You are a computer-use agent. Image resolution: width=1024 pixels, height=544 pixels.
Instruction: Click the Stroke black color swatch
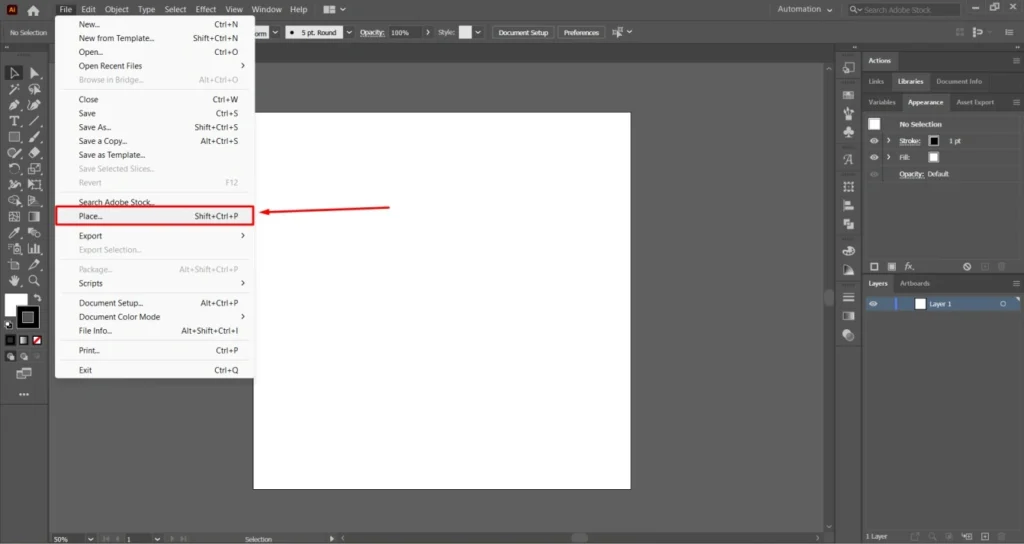point(934,141)
